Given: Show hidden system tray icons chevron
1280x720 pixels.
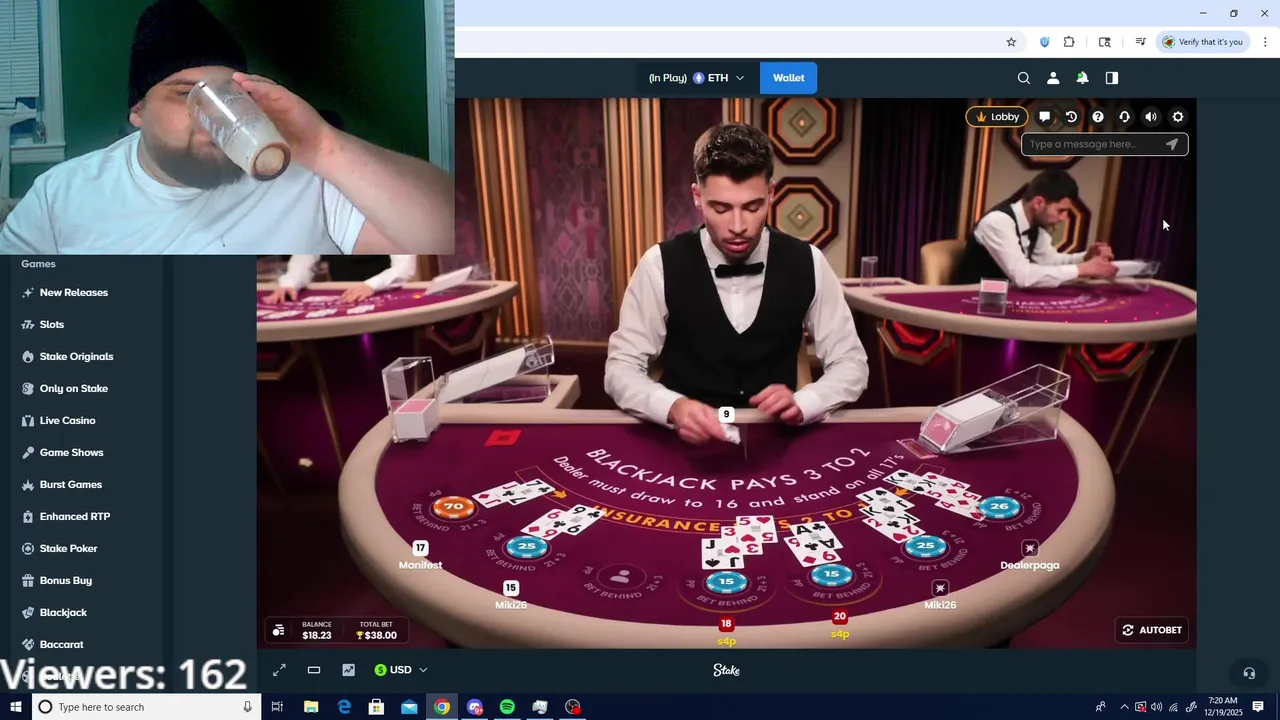Looking at the screenshot, I should [1124, 707].
